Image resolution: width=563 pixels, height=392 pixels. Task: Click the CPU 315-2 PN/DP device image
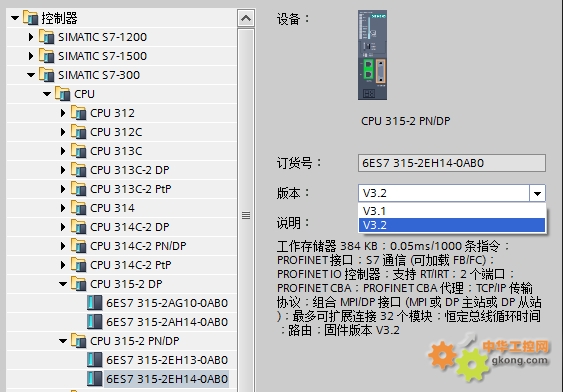tap(372, 55)
